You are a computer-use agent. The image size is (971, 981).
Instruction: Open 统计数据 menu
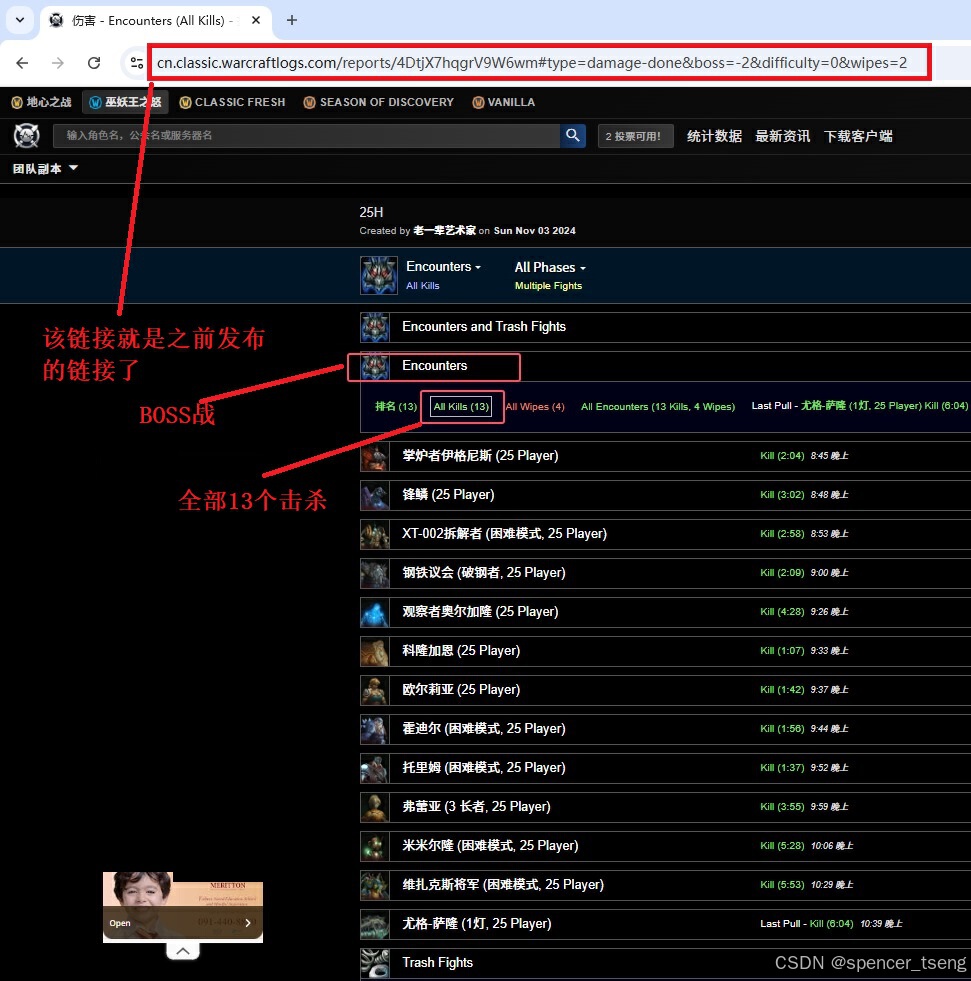tap(714, 136)
